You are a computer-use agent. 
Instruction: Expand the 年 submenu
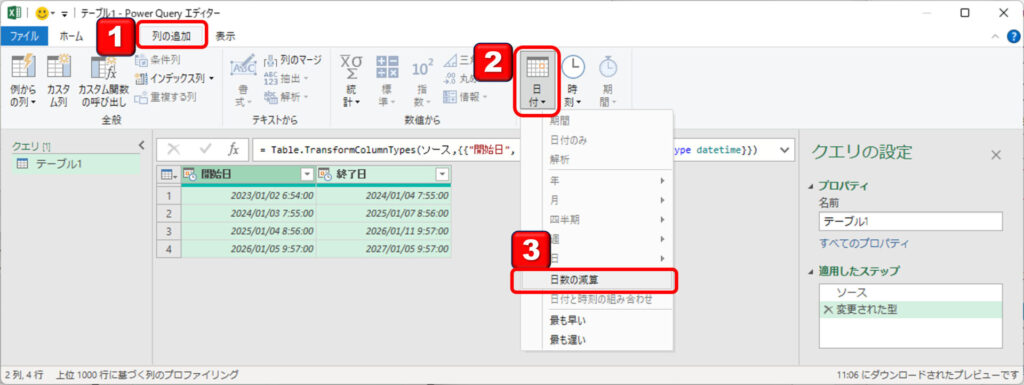597,180
